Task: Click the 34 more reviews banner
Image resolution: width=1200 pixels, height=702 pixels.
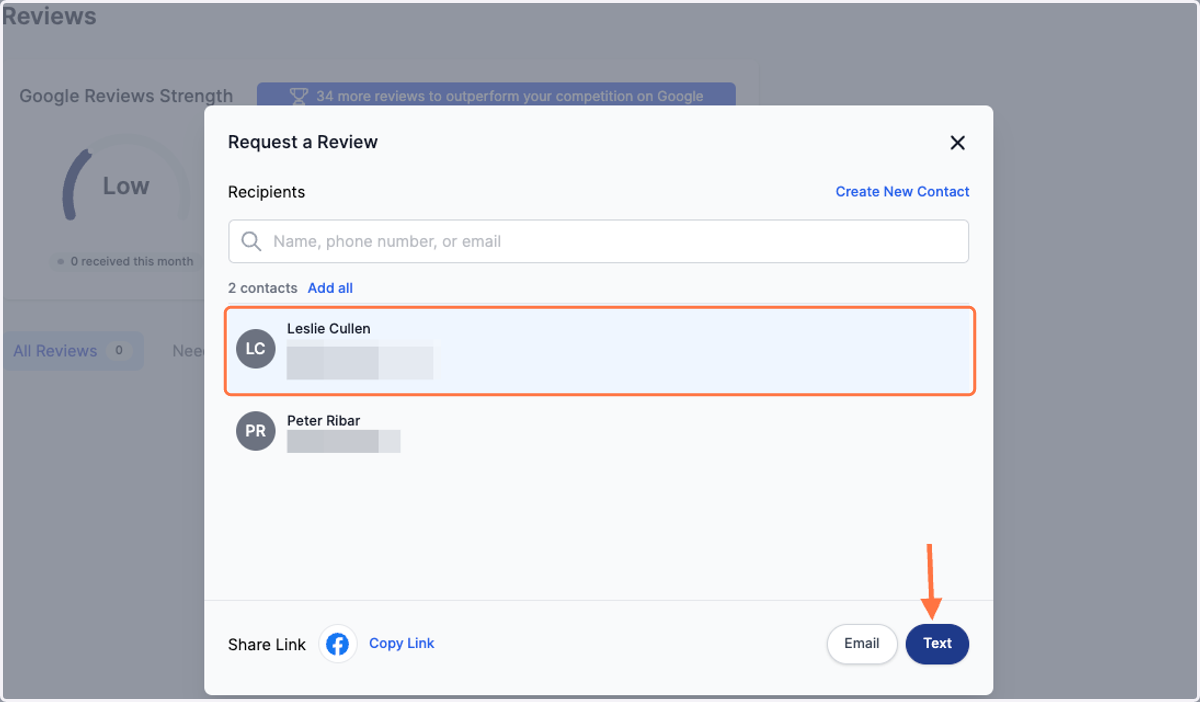Action: coord(496,97)
